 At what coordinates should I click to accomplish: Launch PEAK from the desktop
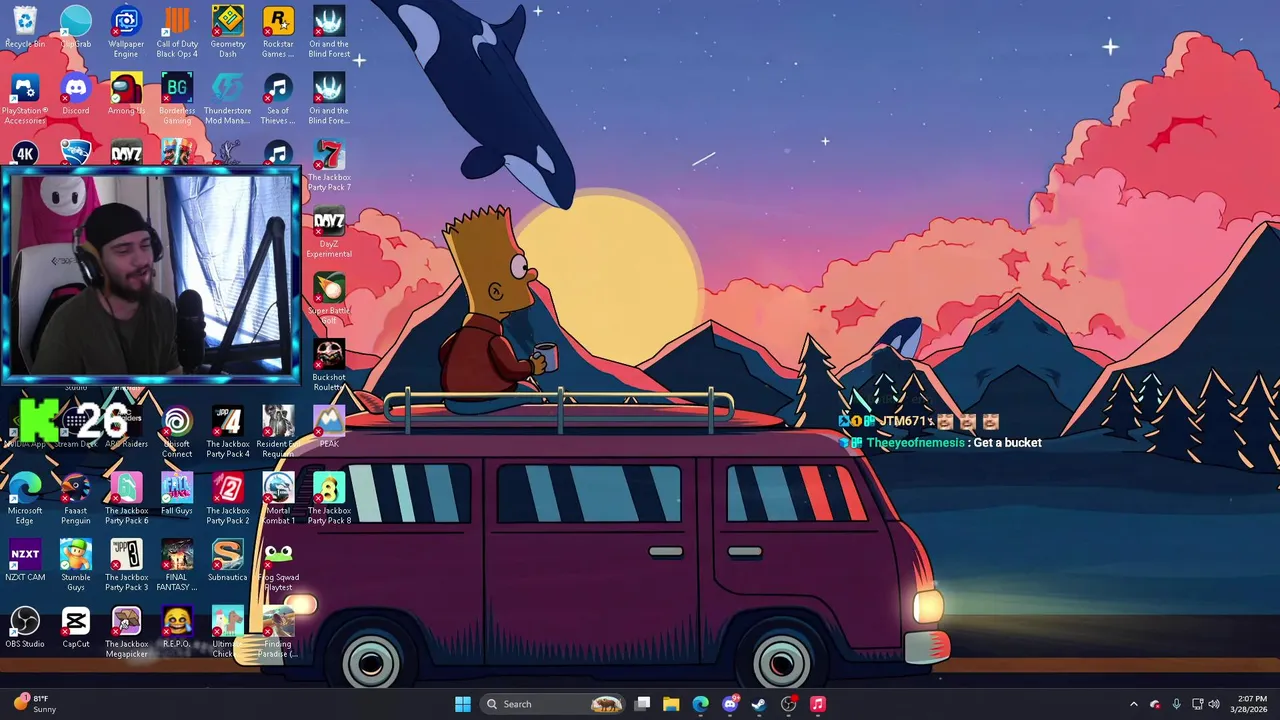(x=329, y=427)
